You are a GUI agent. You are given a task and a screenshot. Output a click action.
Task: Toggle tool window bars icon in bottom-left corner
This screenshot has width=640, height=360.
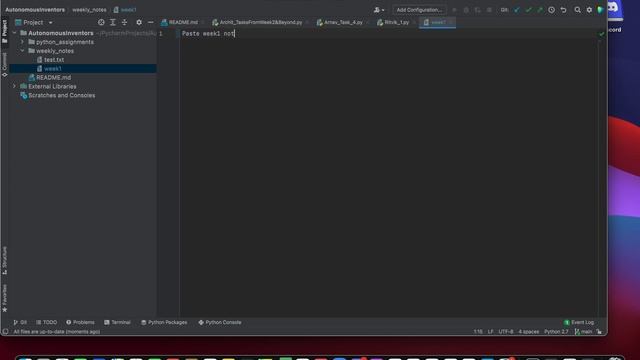5,332
